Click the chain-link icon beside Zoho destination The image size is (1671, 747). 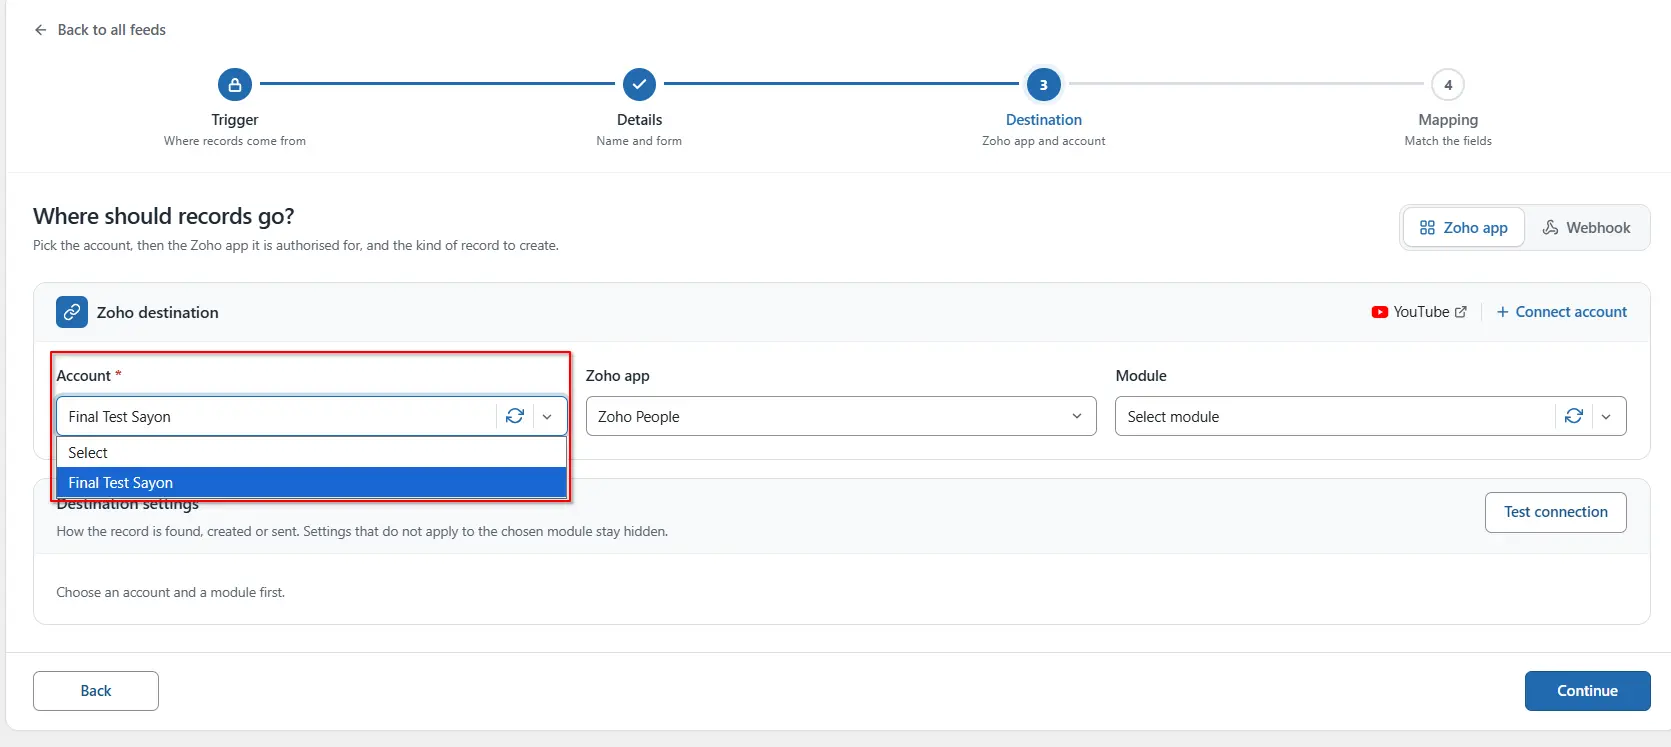coord(72,312)
